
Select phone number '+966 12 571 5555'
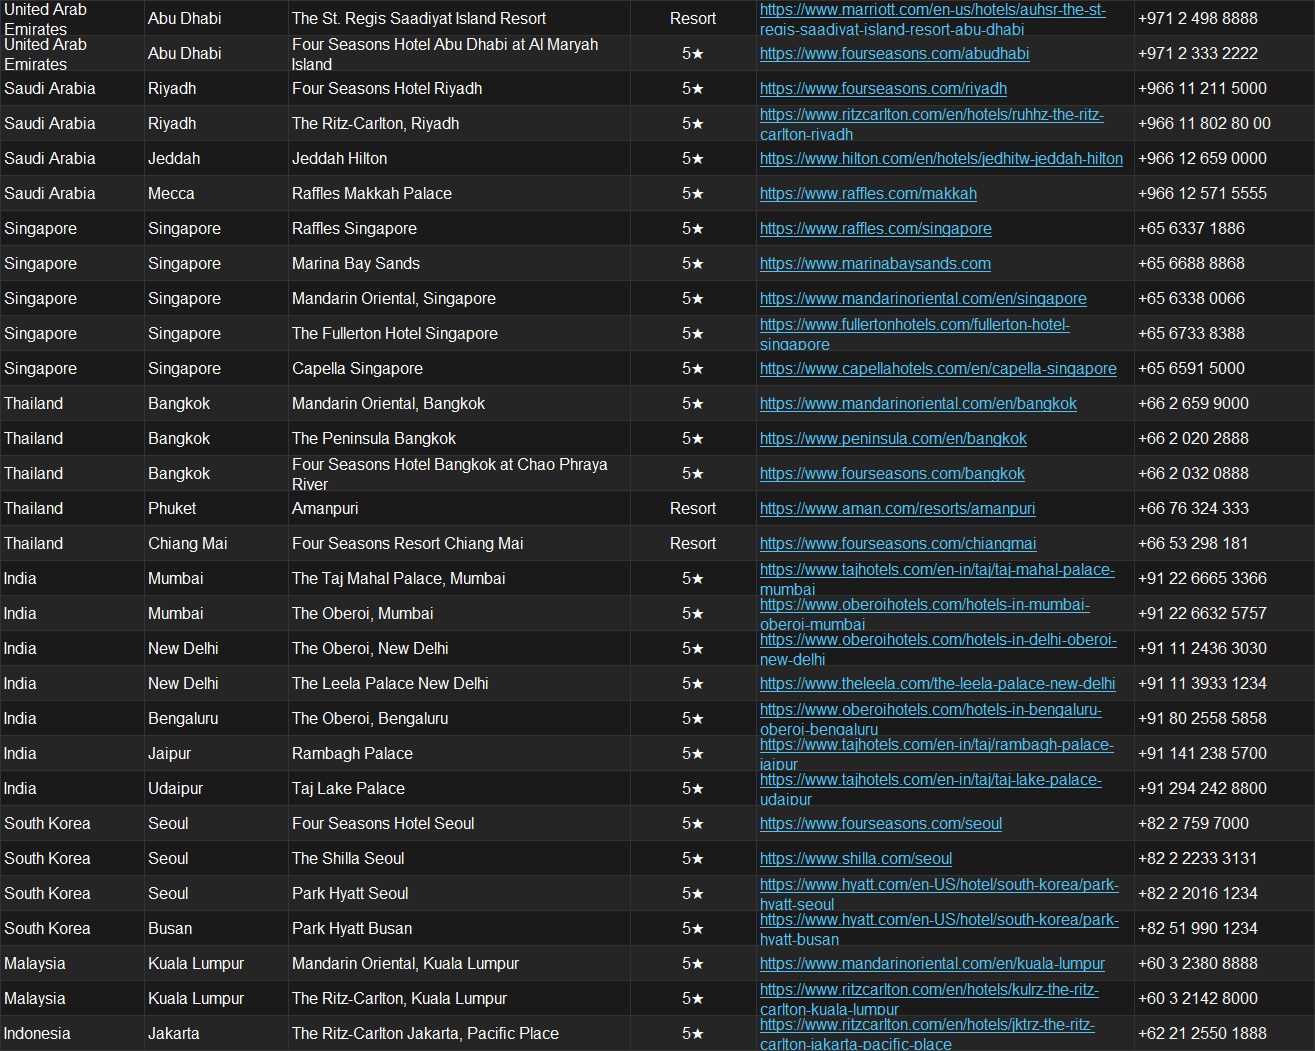click(1202, 194)
